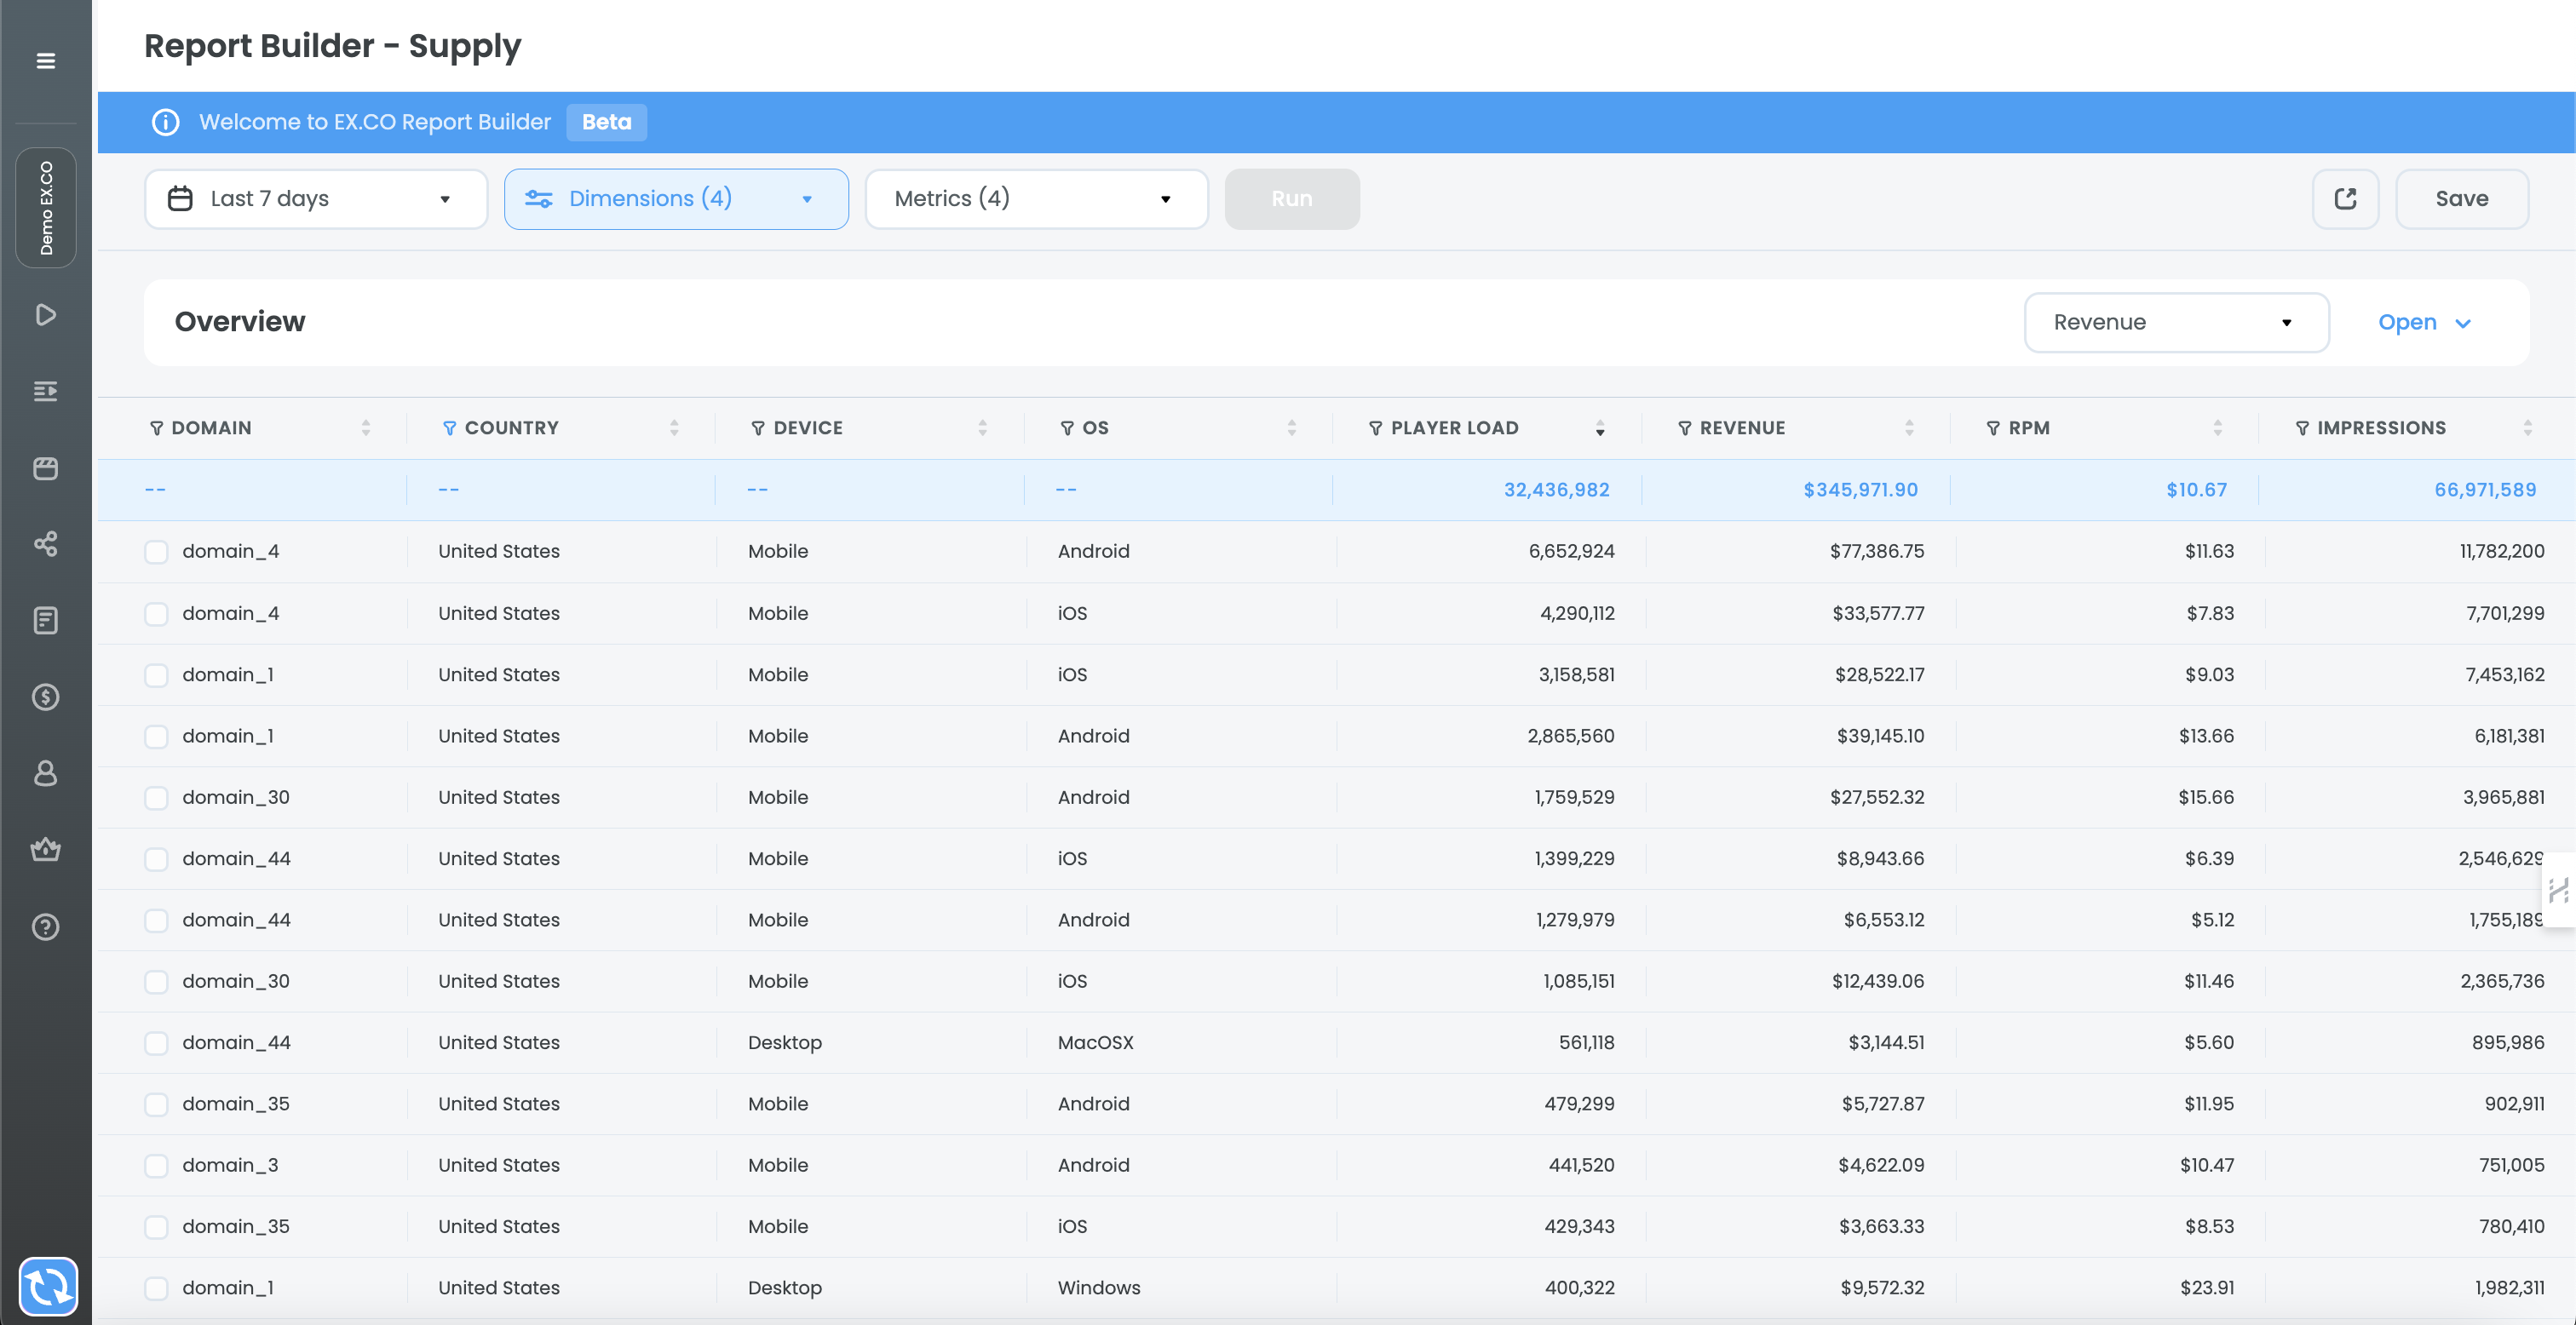
Task: Open the user profile icon in sidebar
Action: (x=46, y=773)
